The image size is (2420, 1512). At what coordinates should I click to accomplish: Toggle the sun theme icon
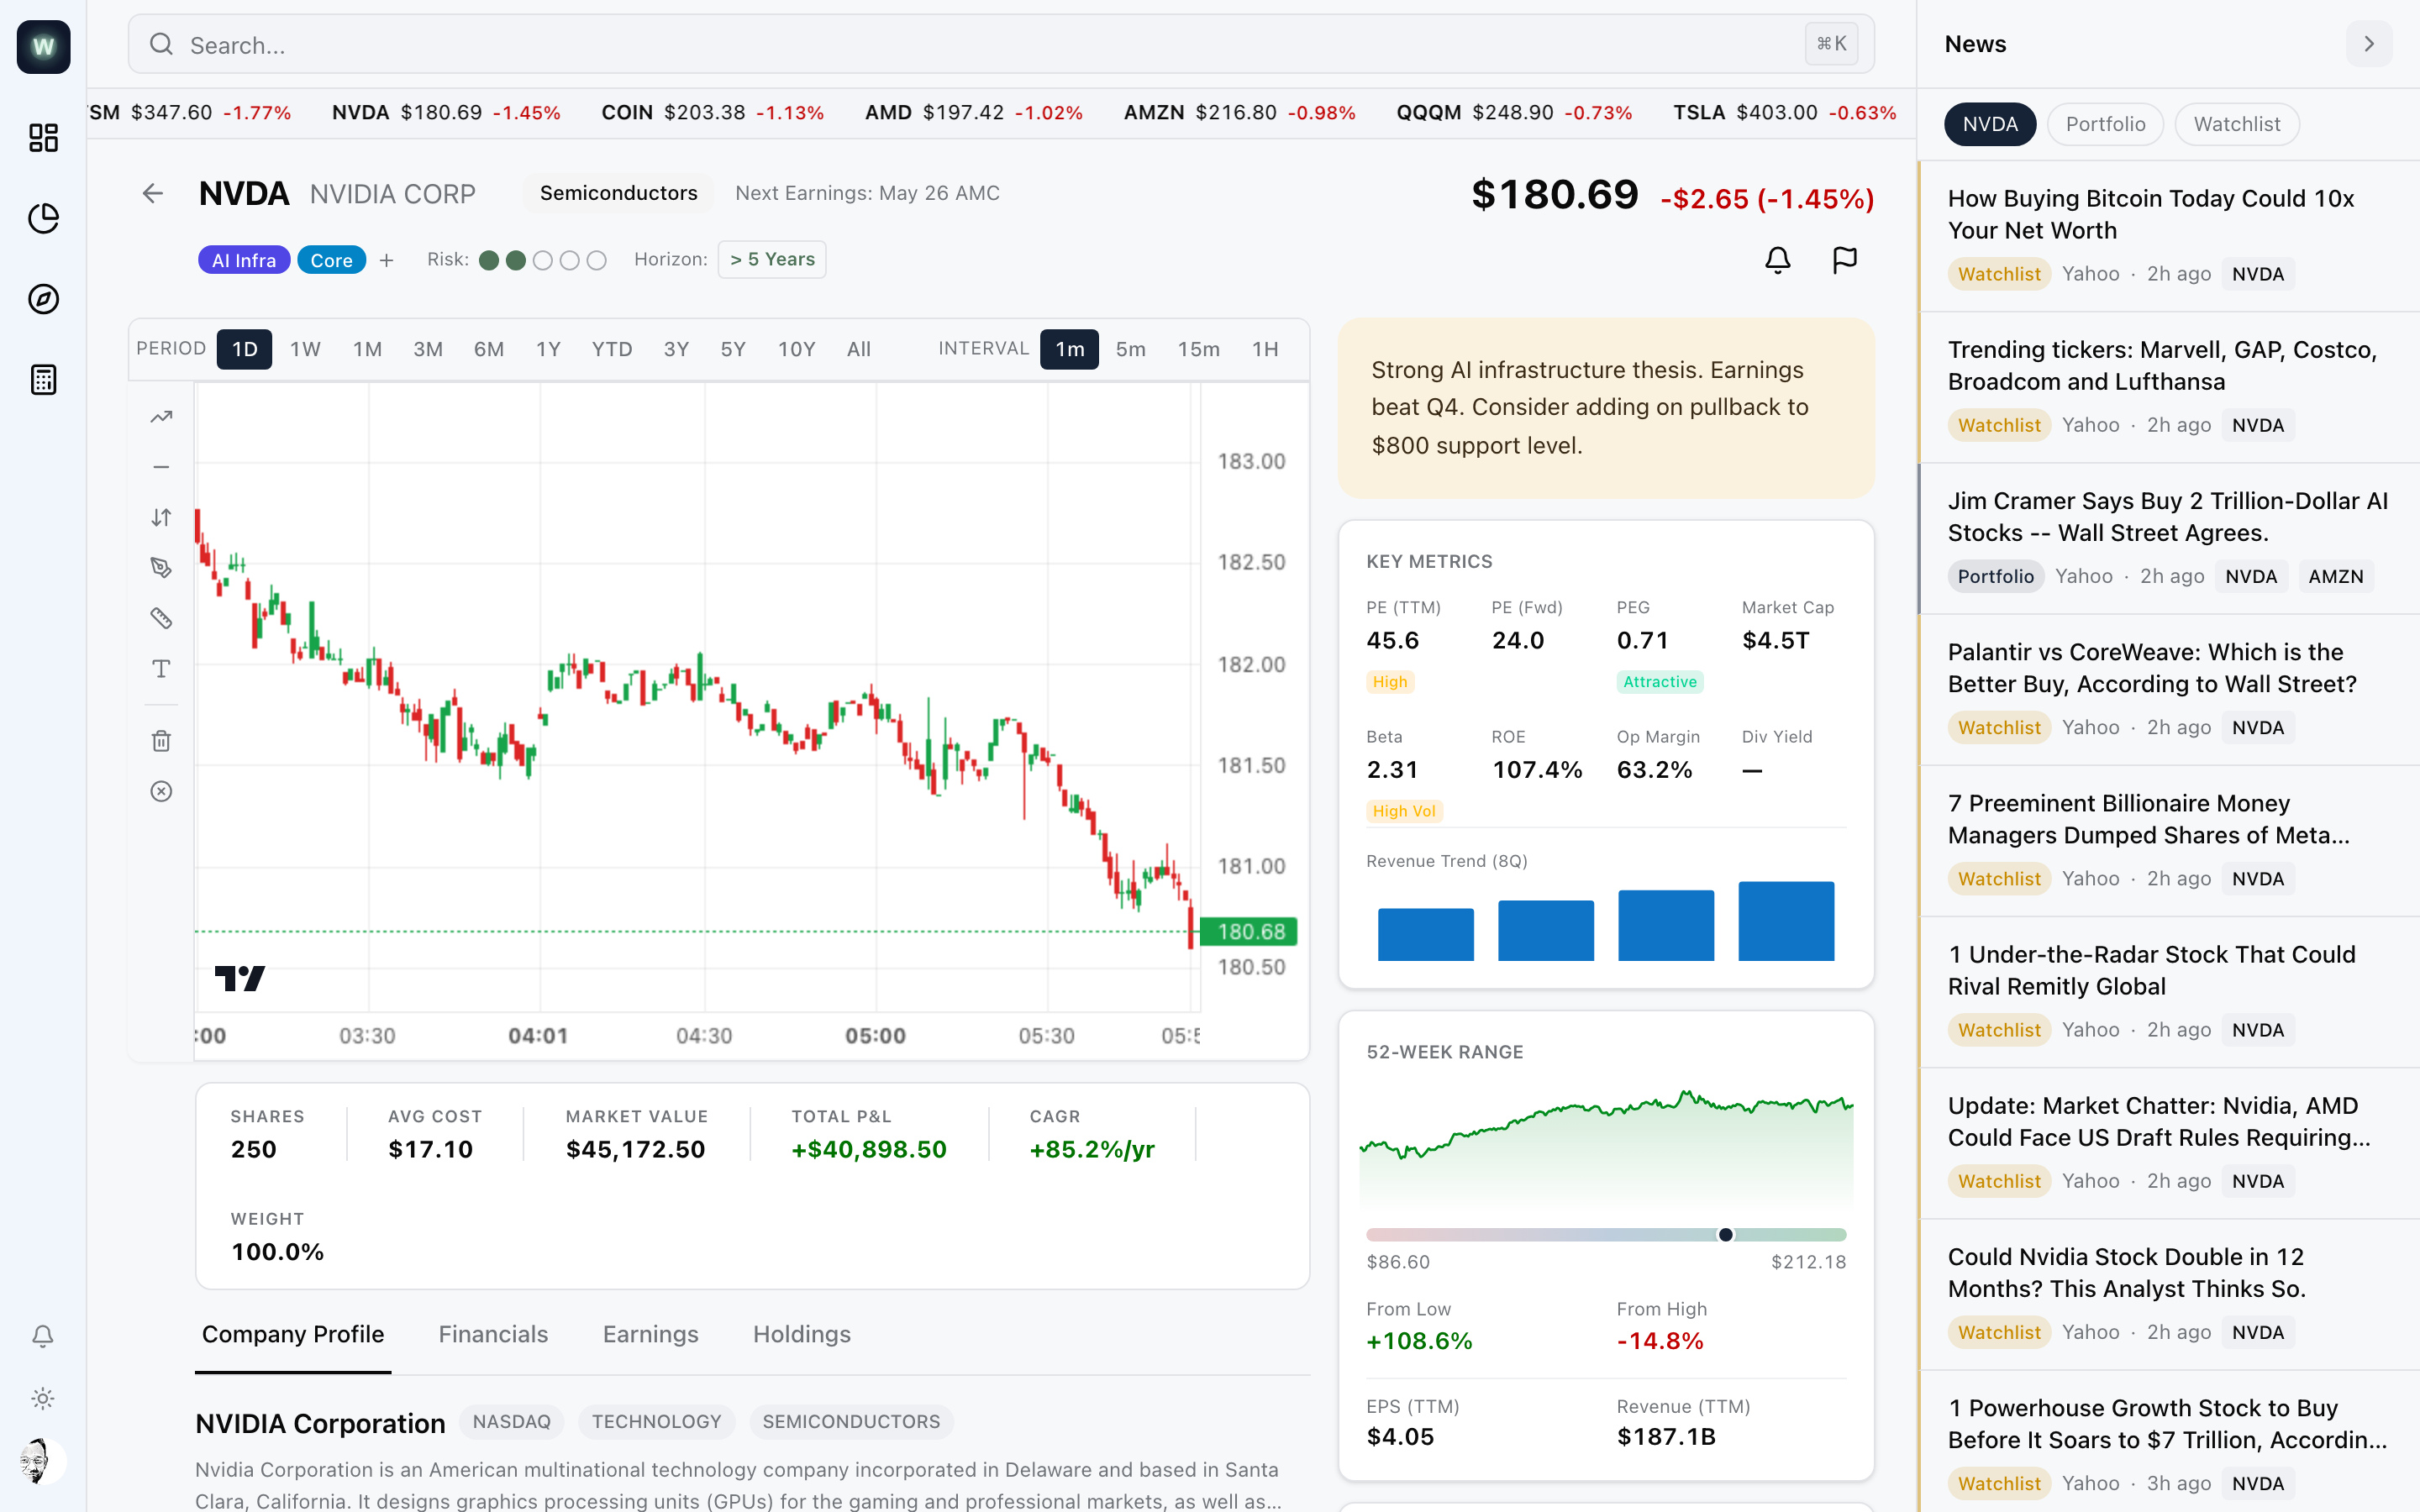[43, 1398]
